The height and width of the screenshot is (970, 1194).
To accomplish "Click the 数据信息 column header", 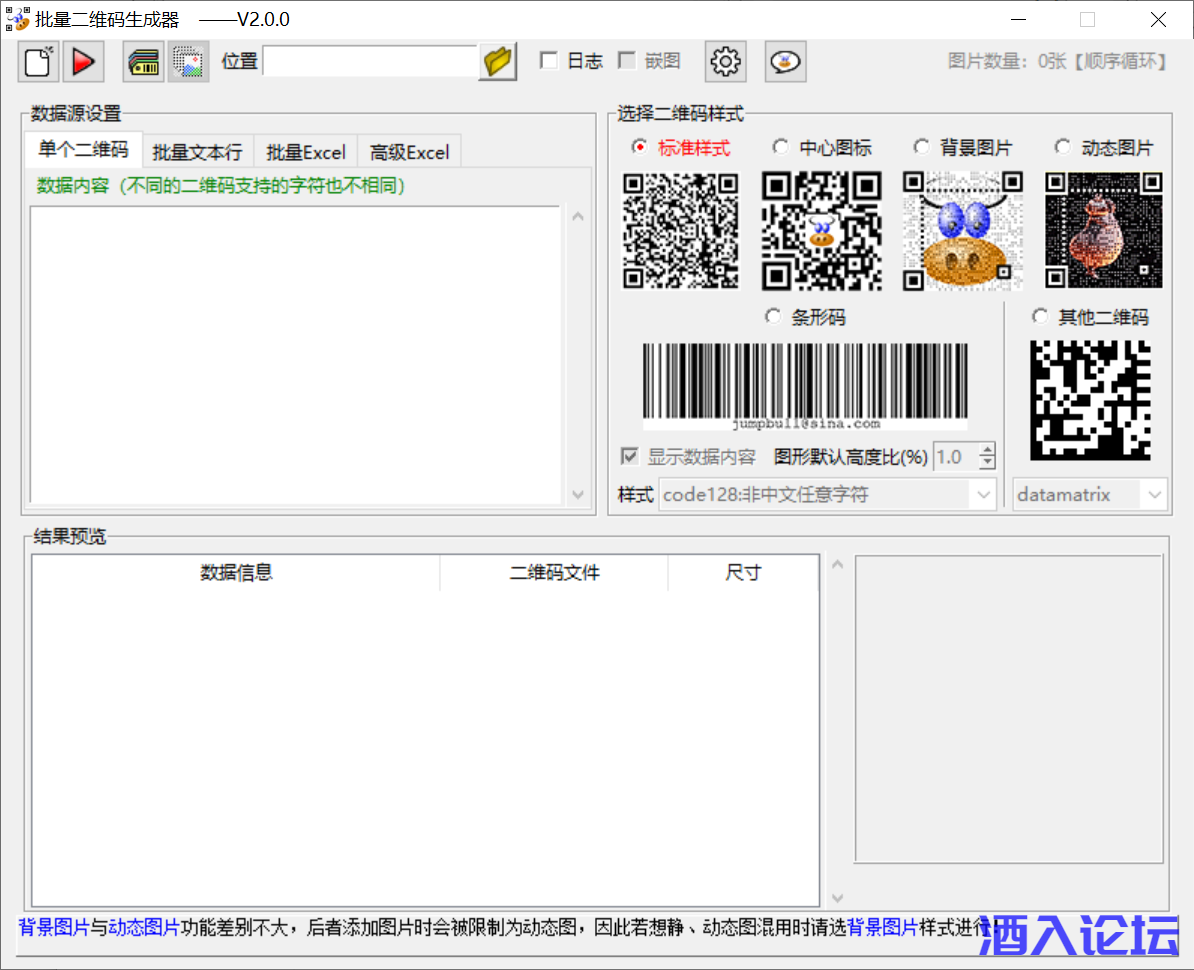I will tap(236, 573).
